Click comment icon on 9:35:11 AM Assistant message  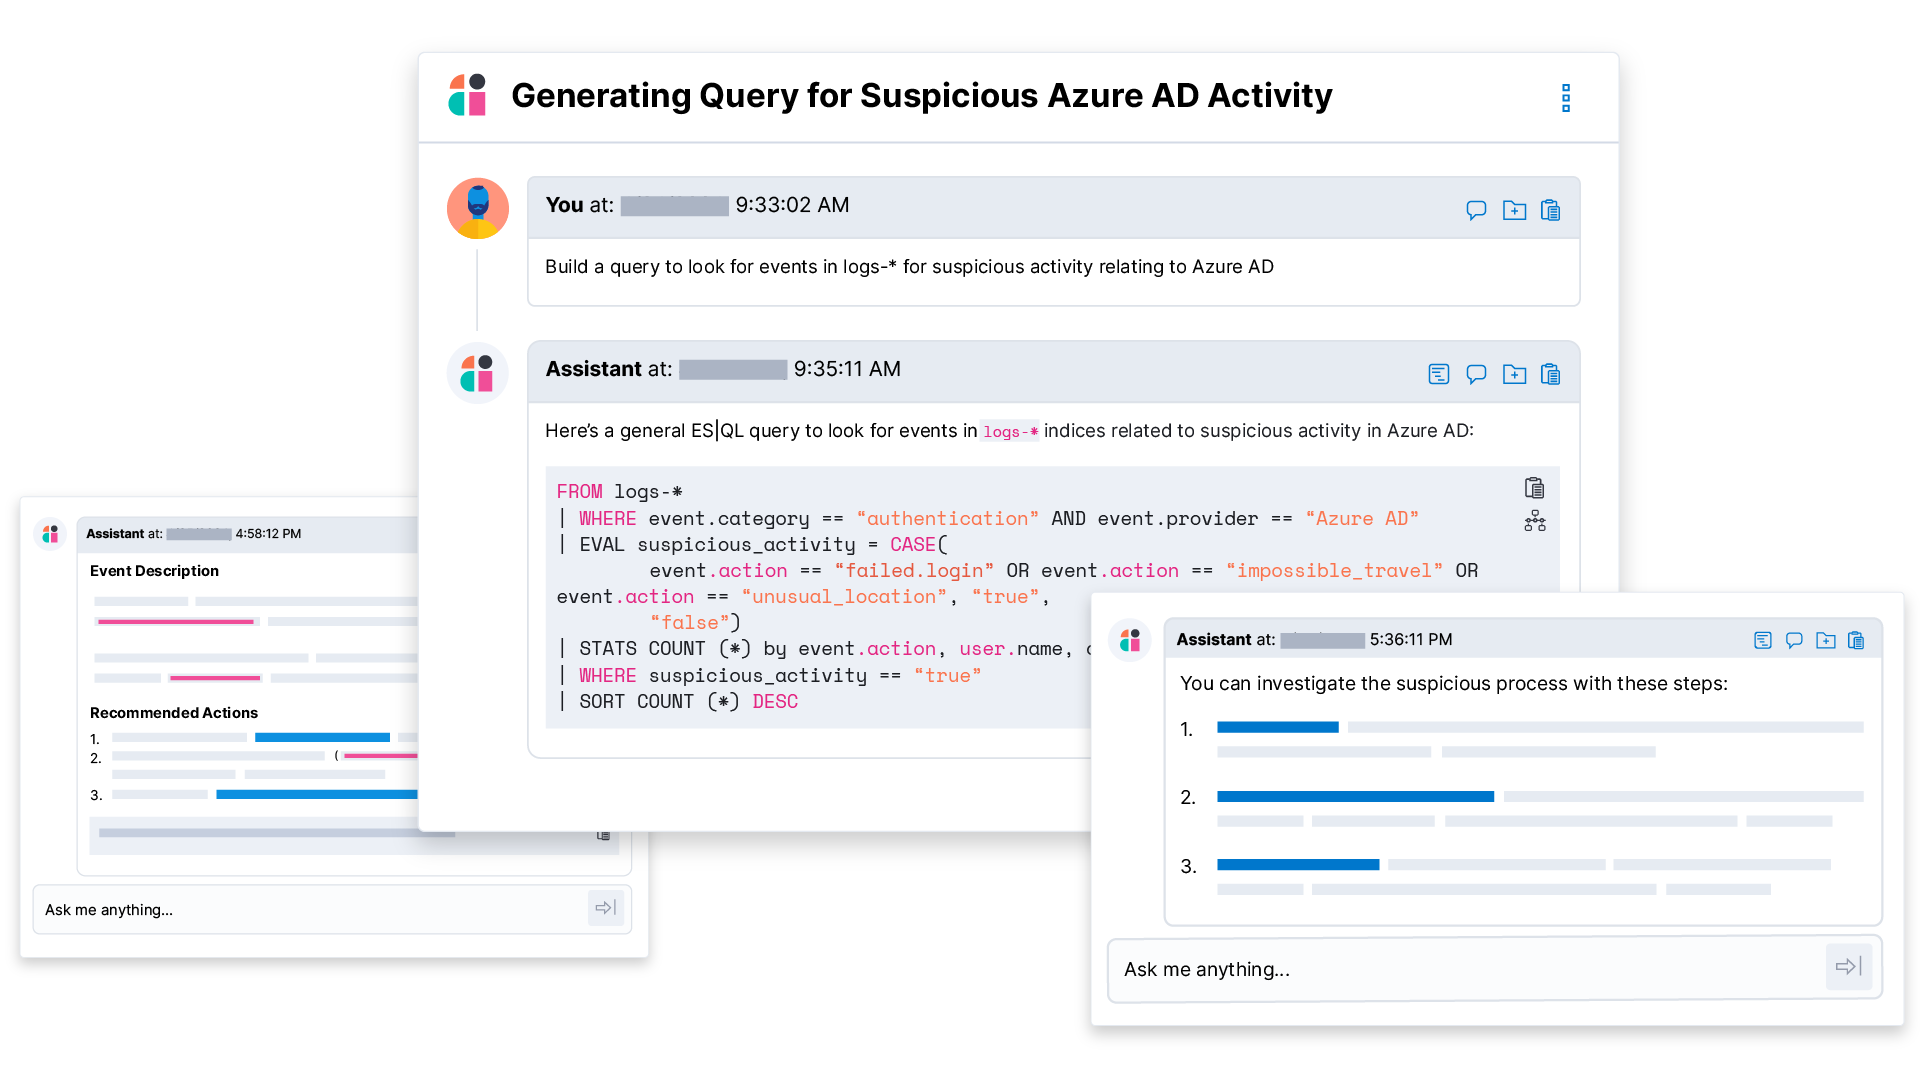tap(1476, 374)
